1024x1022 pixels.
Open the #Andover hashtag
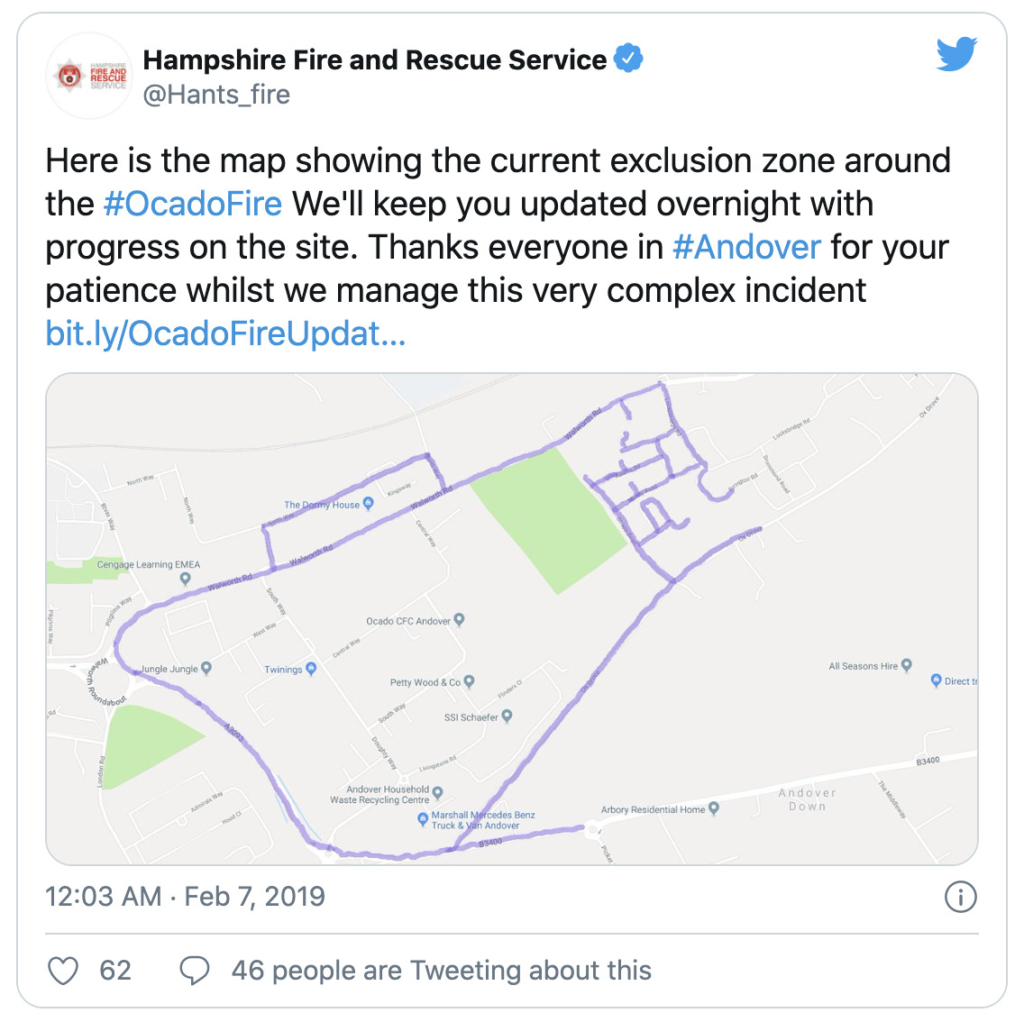pyautogui.click(x=746, y=247)
